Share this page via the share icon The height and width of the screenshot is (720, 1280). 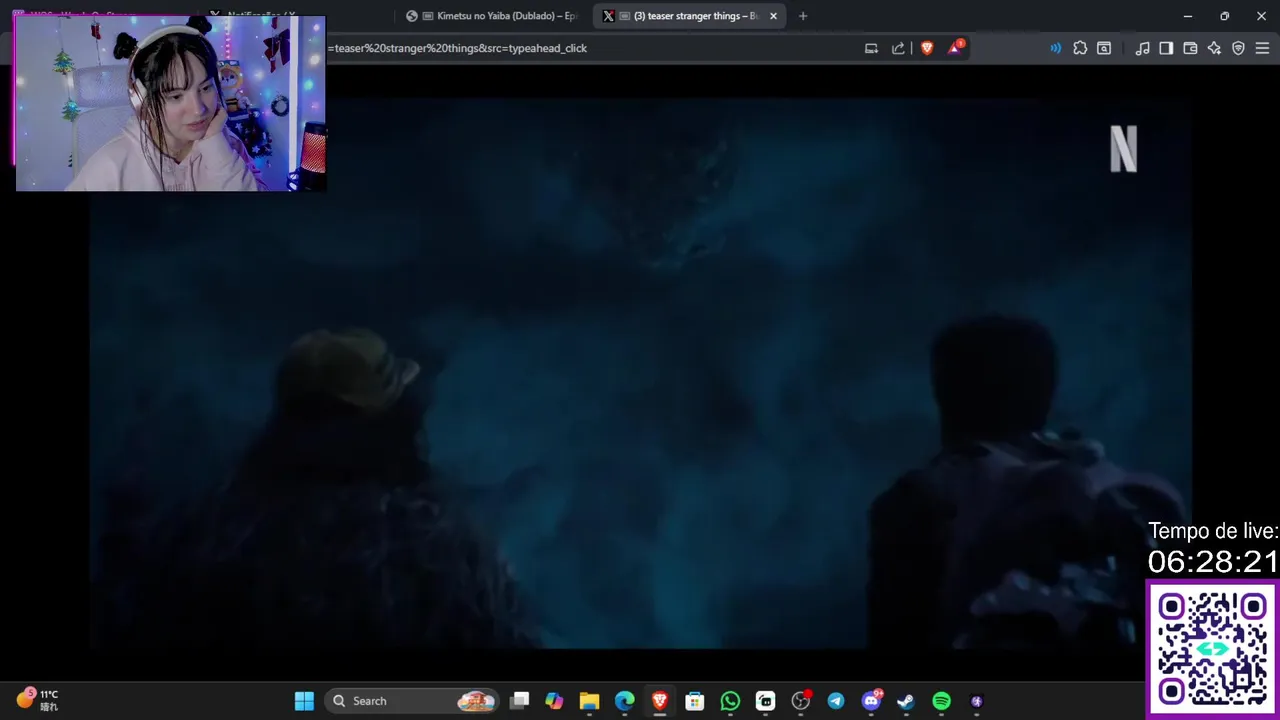pyautogui.click(x=898, y=48)
